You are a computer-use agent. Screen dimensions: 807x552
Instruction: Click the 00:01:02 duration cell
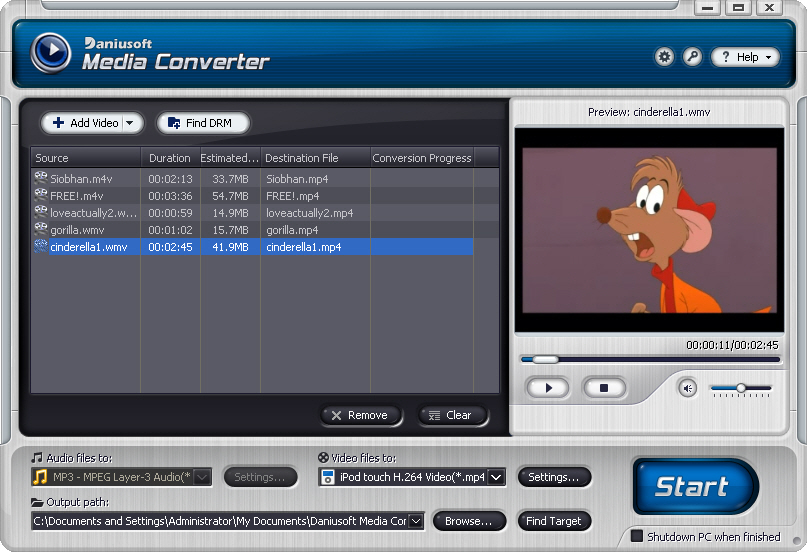pos(170,229)
